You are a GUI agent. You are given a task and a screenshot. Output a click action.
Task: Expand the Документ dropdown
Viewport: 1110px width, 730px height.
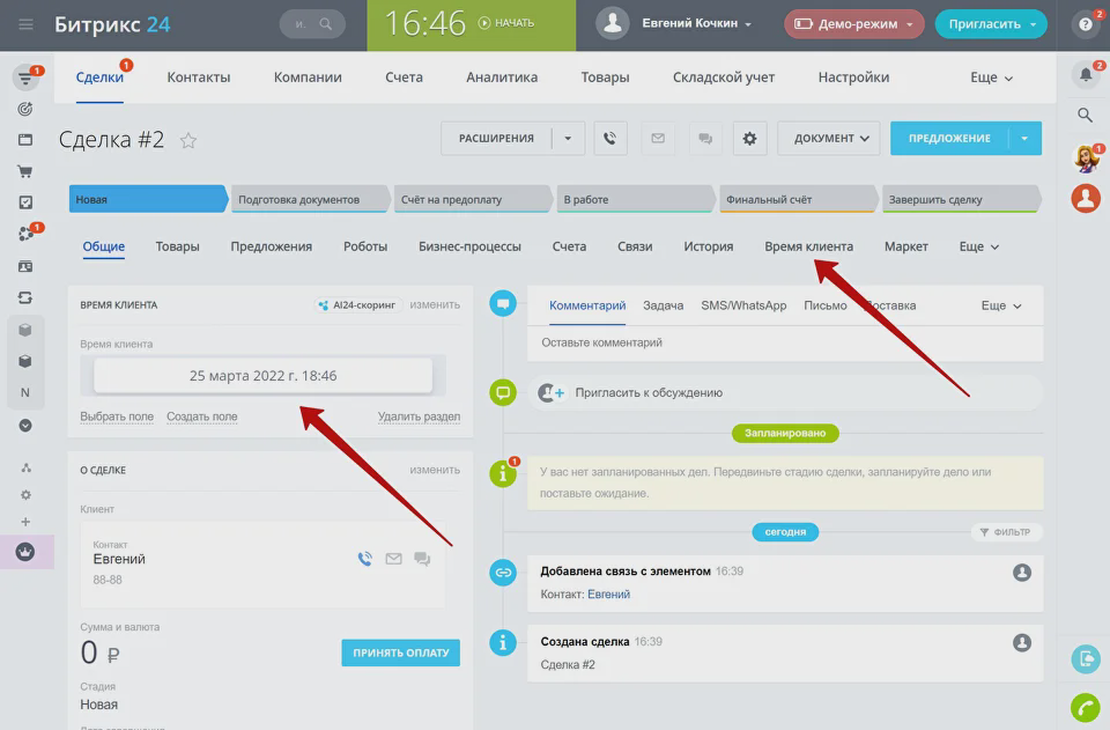coord(831,139)
